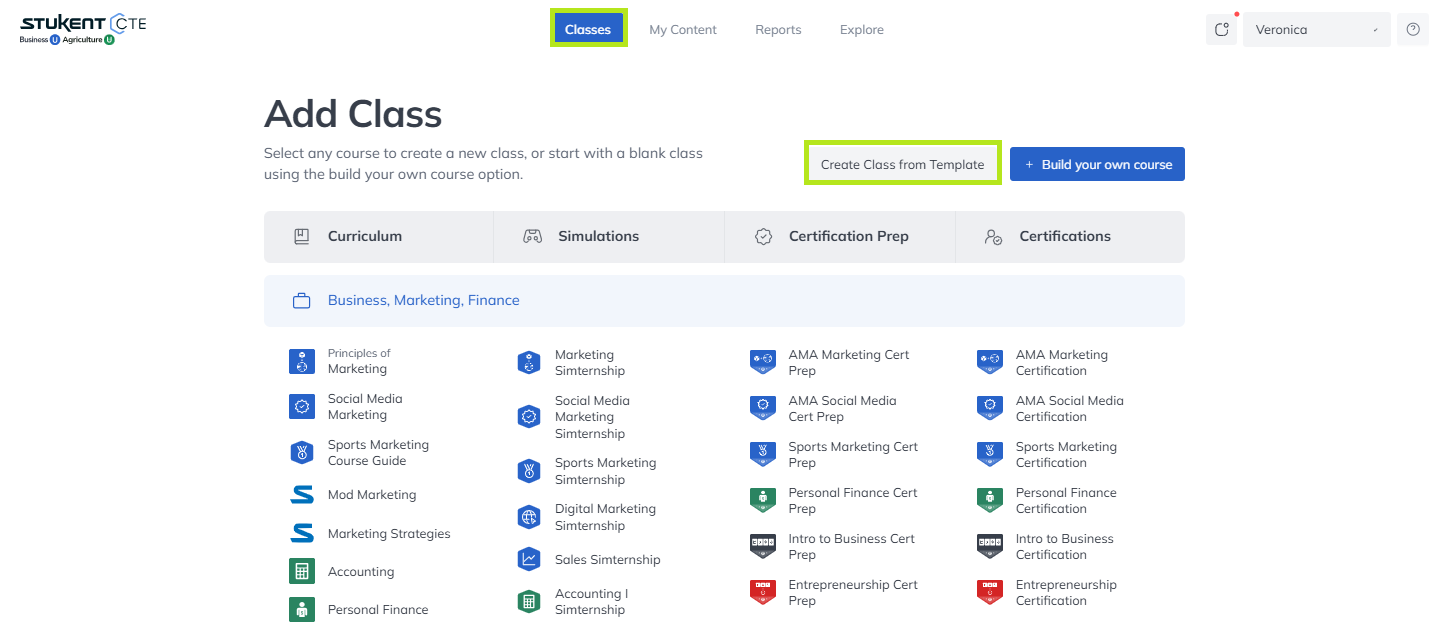Open the Social Media Marketing course link
The height and width of the screenshot is (622, 1447).
364,406
